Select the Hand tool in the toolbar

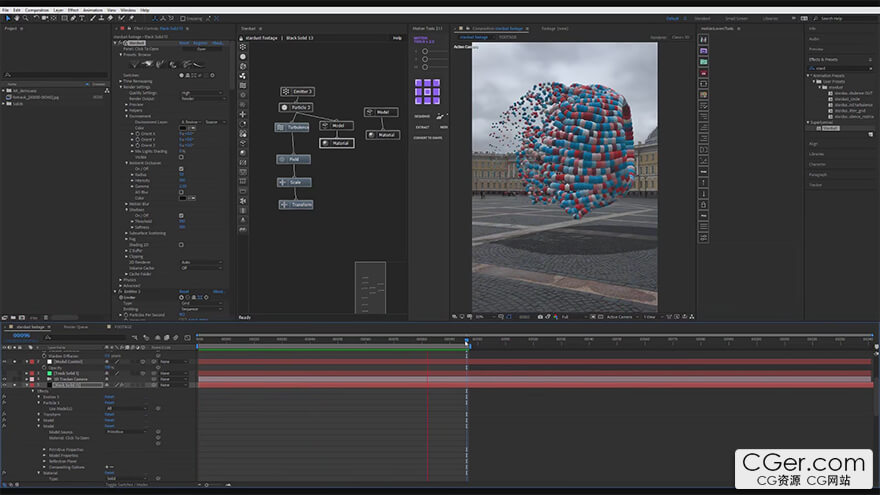[x=17, y=17]
